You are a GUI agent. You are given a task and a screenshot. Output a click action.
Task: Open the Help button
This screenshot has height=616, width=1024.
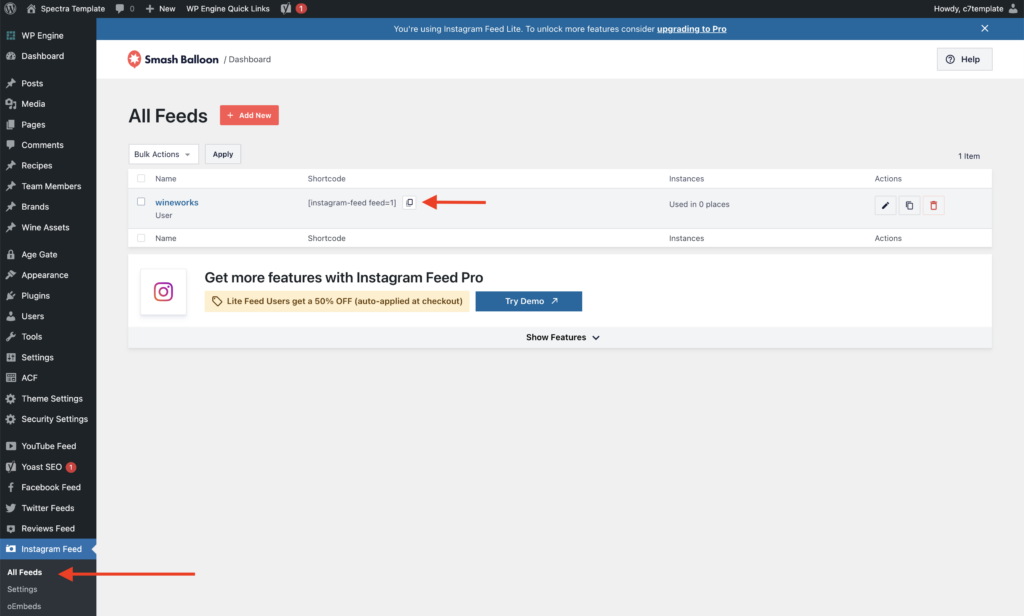pyautogui.click(x=964, y=59)
